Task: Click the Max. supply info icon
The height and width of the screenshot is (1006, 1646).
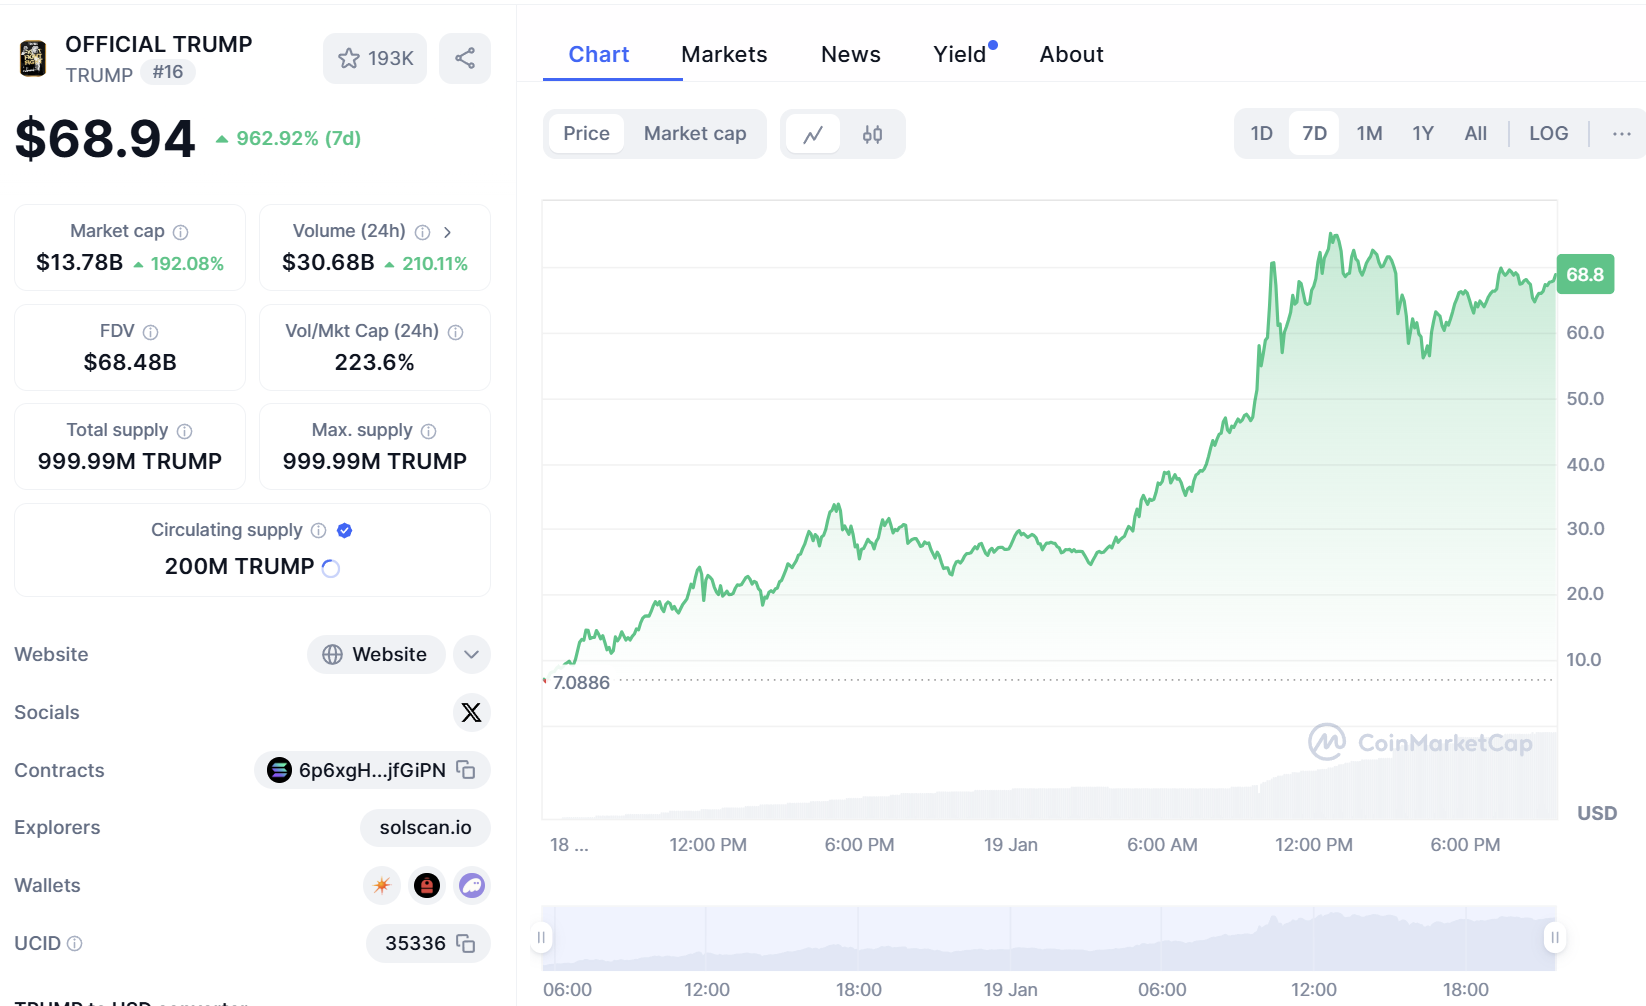Action: click(429, 431)
